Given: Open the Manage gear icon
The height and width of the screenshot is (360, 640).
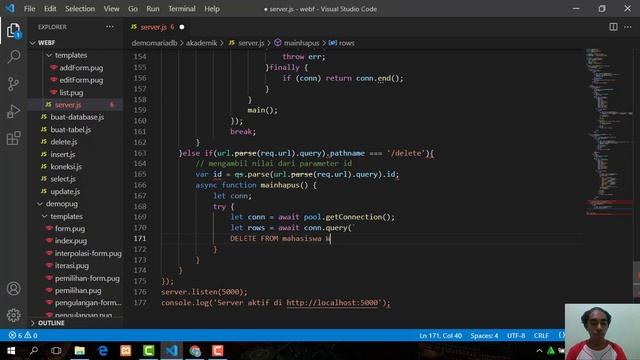Looking at the screenshot, I should [x=13, y=315].
